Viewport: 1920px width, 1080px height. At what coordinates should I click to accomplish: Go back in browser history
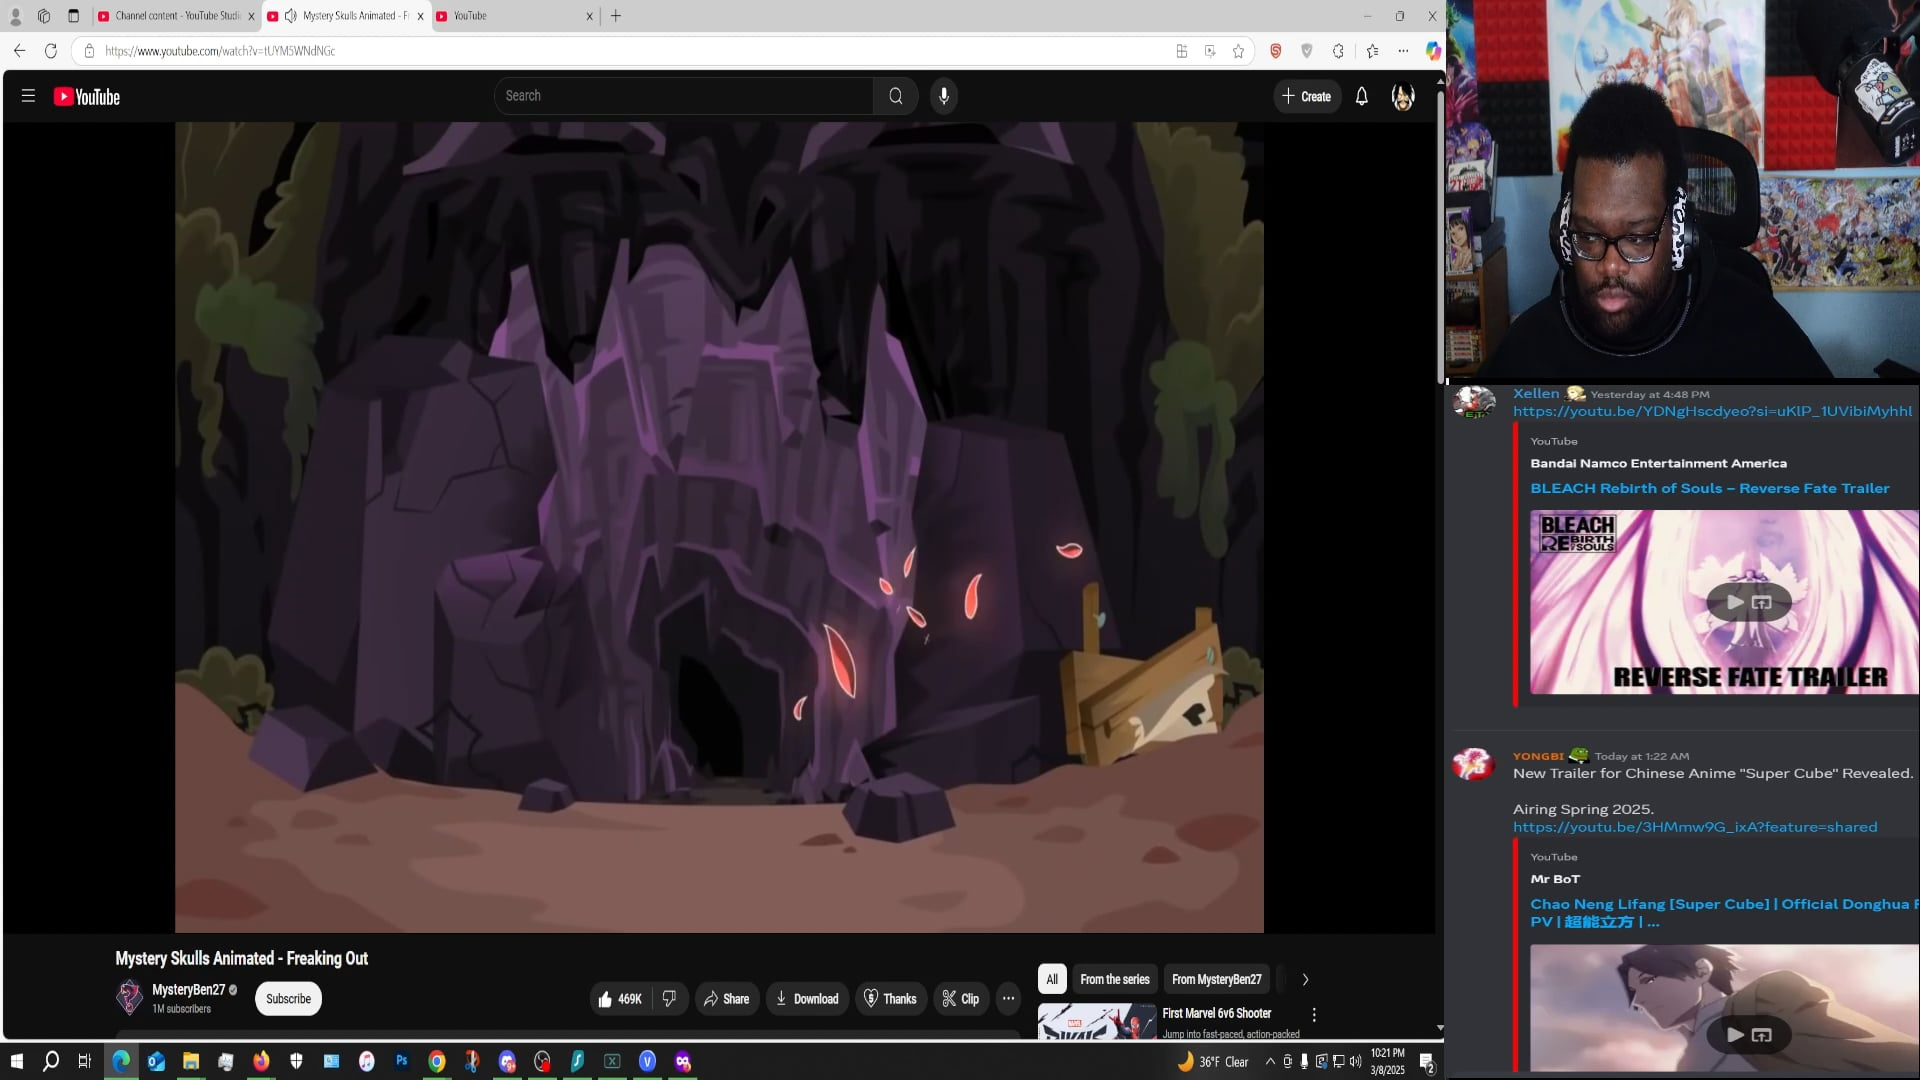[x=20, y=51]
